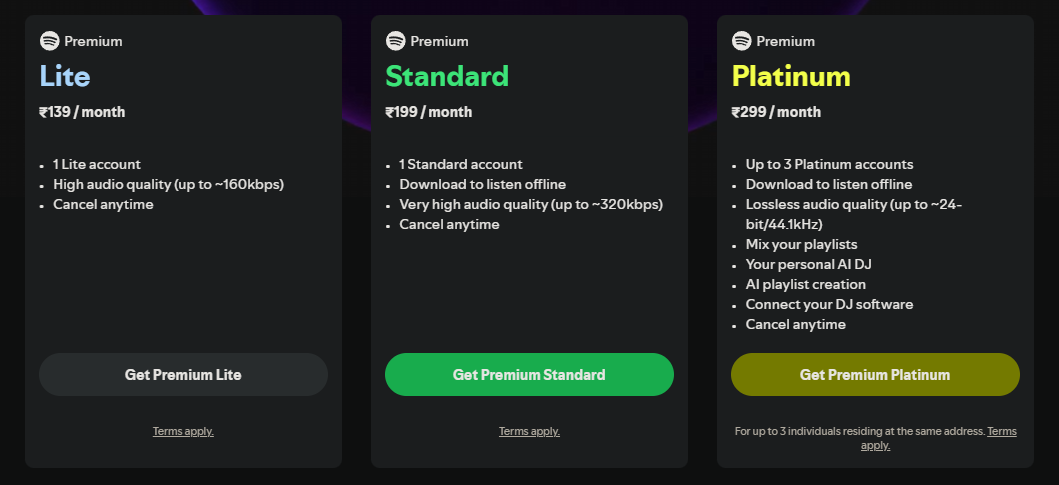
Task: Click the 'Connect your DJ software' feature
Action: pos(829,304)
